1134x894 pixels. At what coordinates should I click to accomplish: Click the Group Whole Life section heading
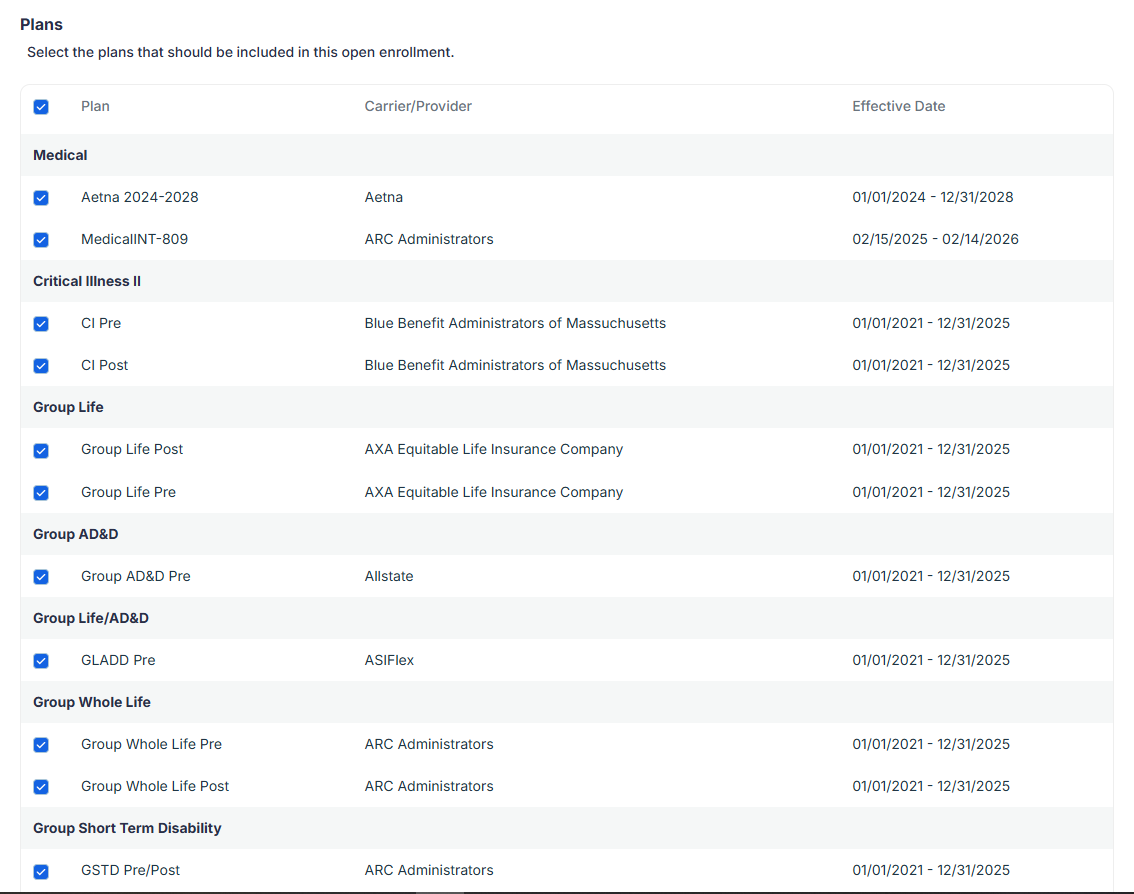click(x=92, y=702)
